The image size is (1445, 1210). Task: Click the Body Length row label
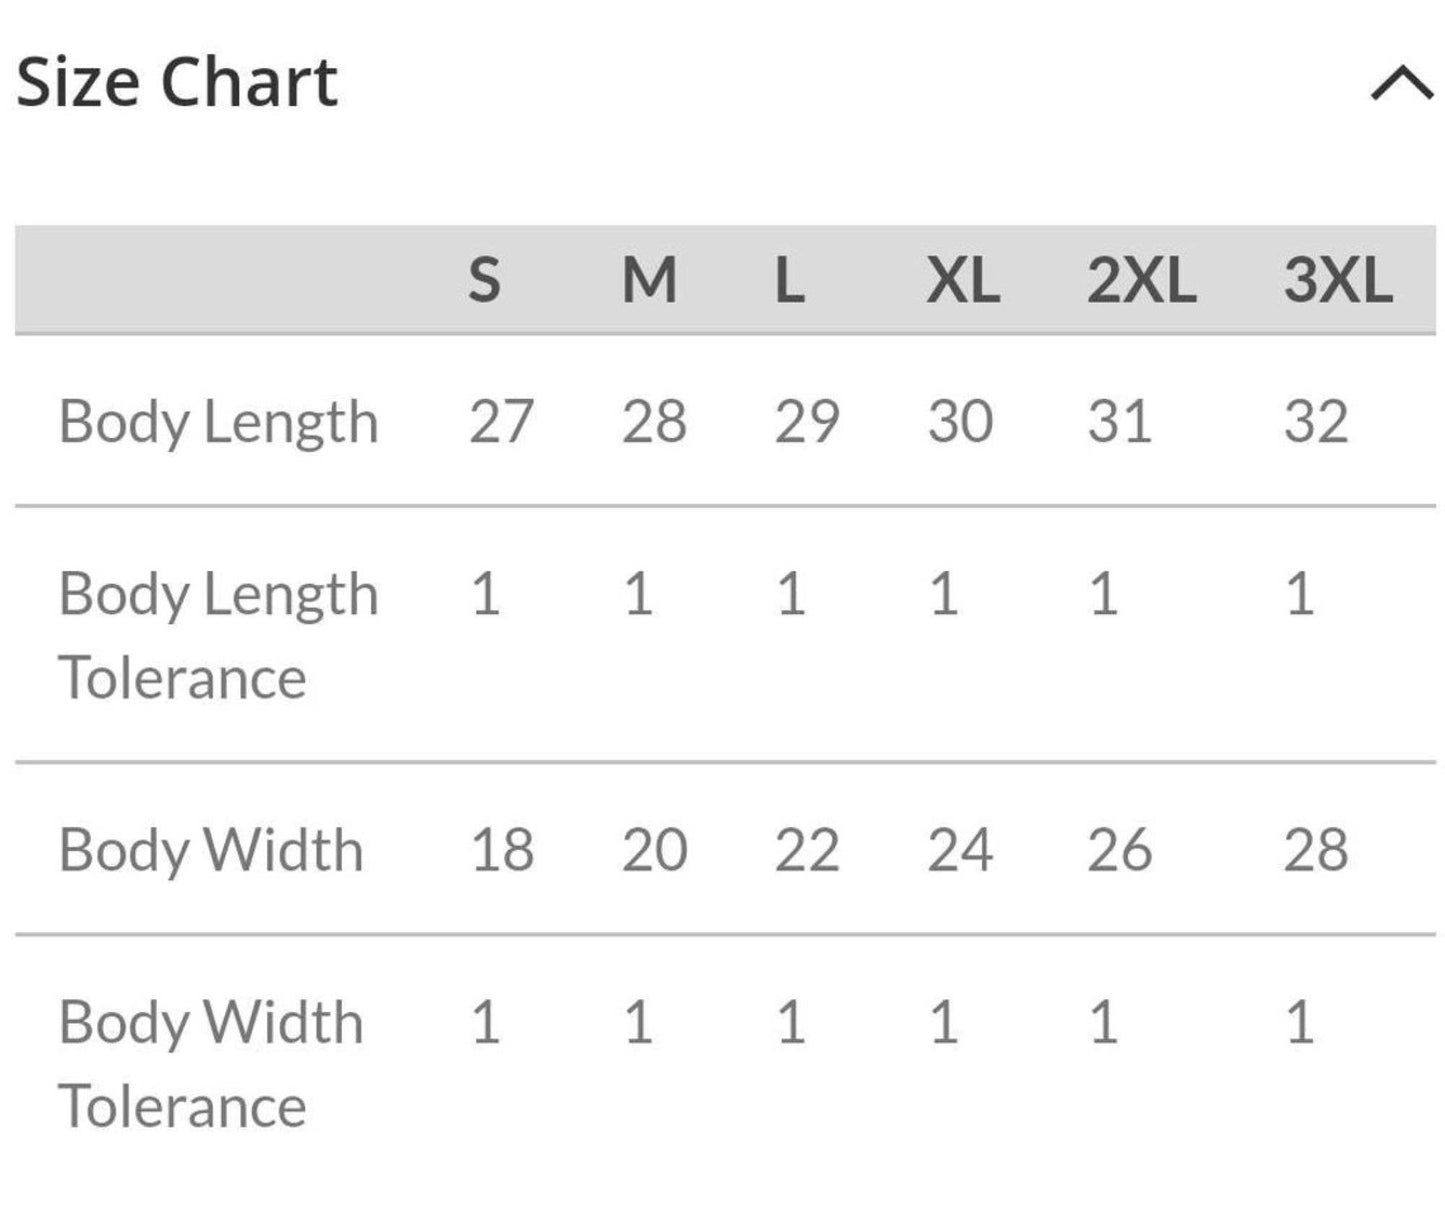click(218, 421)
